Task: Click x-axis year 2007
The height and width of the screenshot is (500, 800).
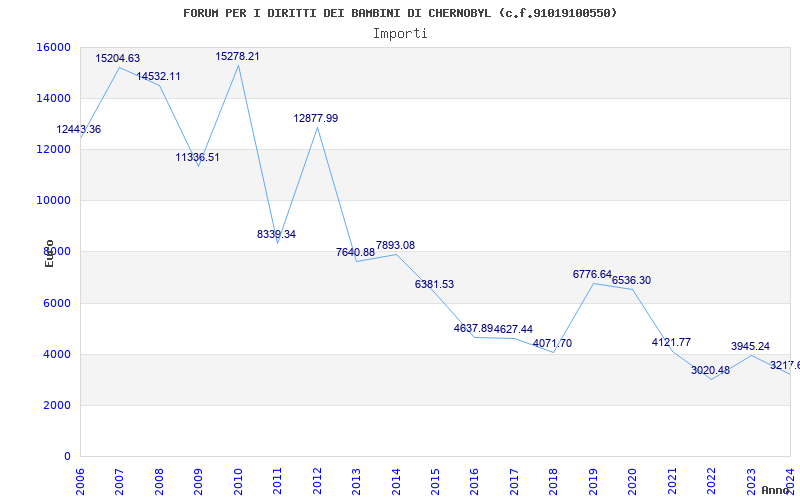Action: coord(119,481)
